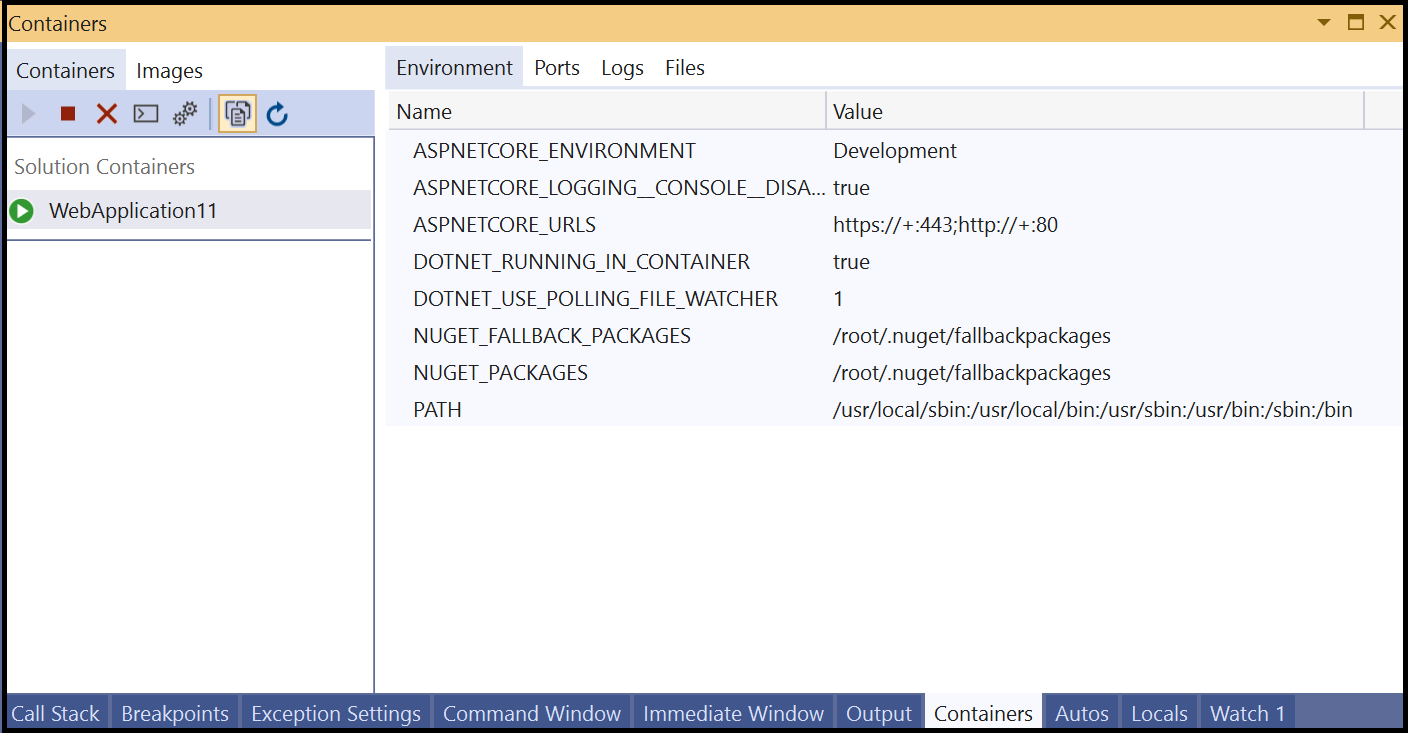View the container Logs tab

point(622,67)
